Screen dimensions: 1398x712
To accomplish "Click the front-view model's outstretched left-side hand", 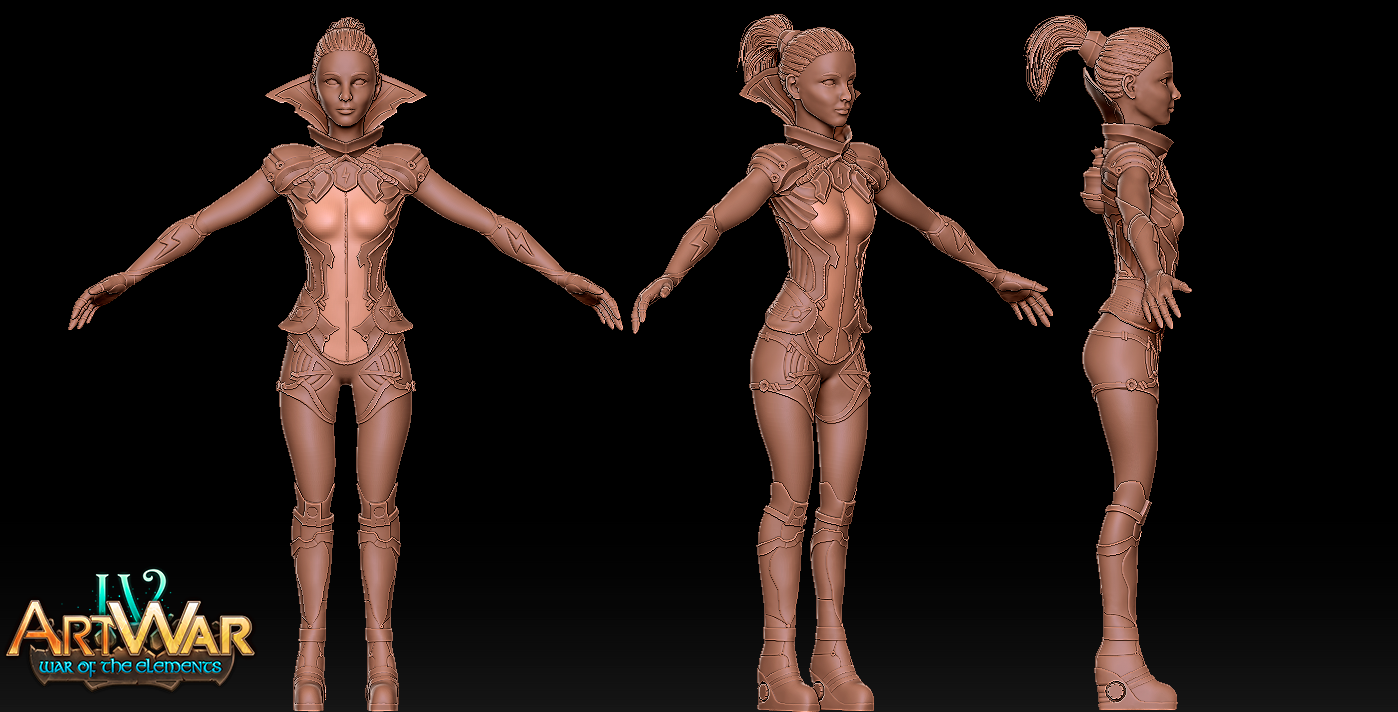I will 97,298.
